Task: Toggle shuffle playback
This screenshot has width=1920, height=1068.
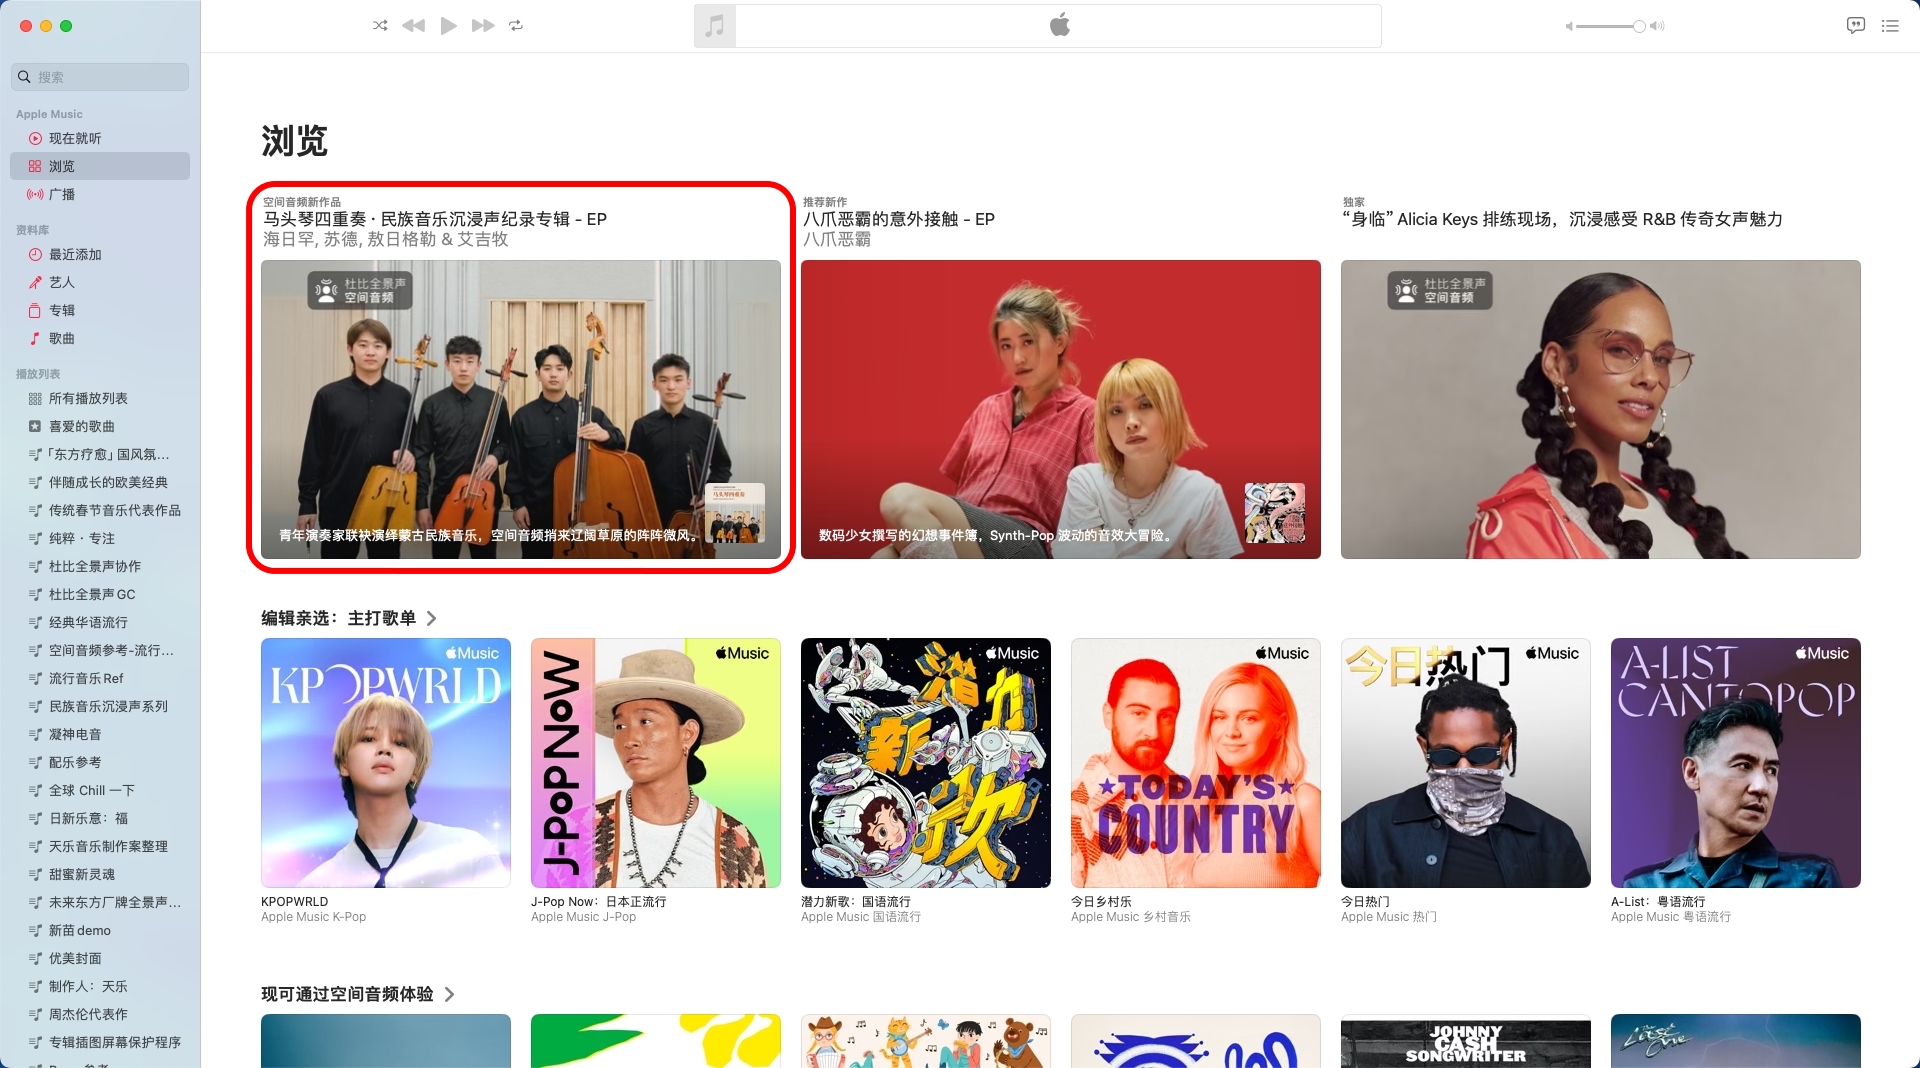Action: point(380,26)
